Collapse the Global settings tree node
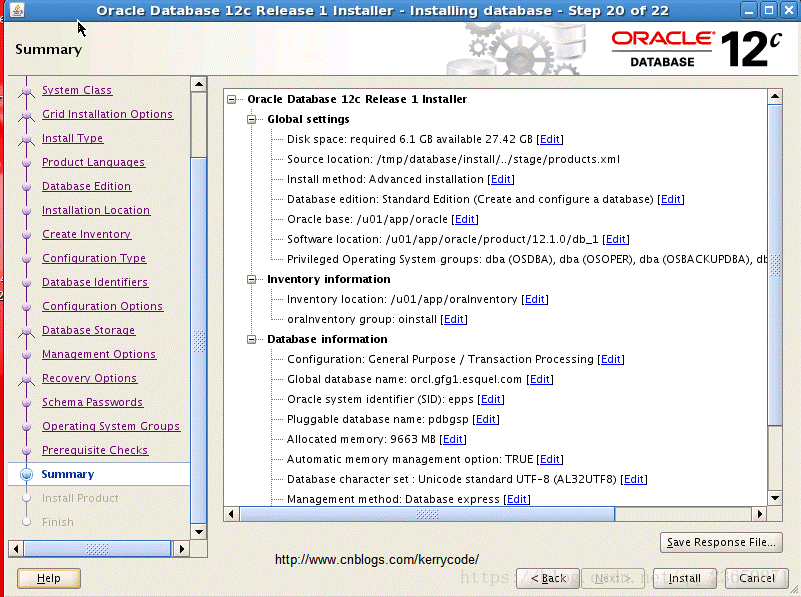 [251, 120]
